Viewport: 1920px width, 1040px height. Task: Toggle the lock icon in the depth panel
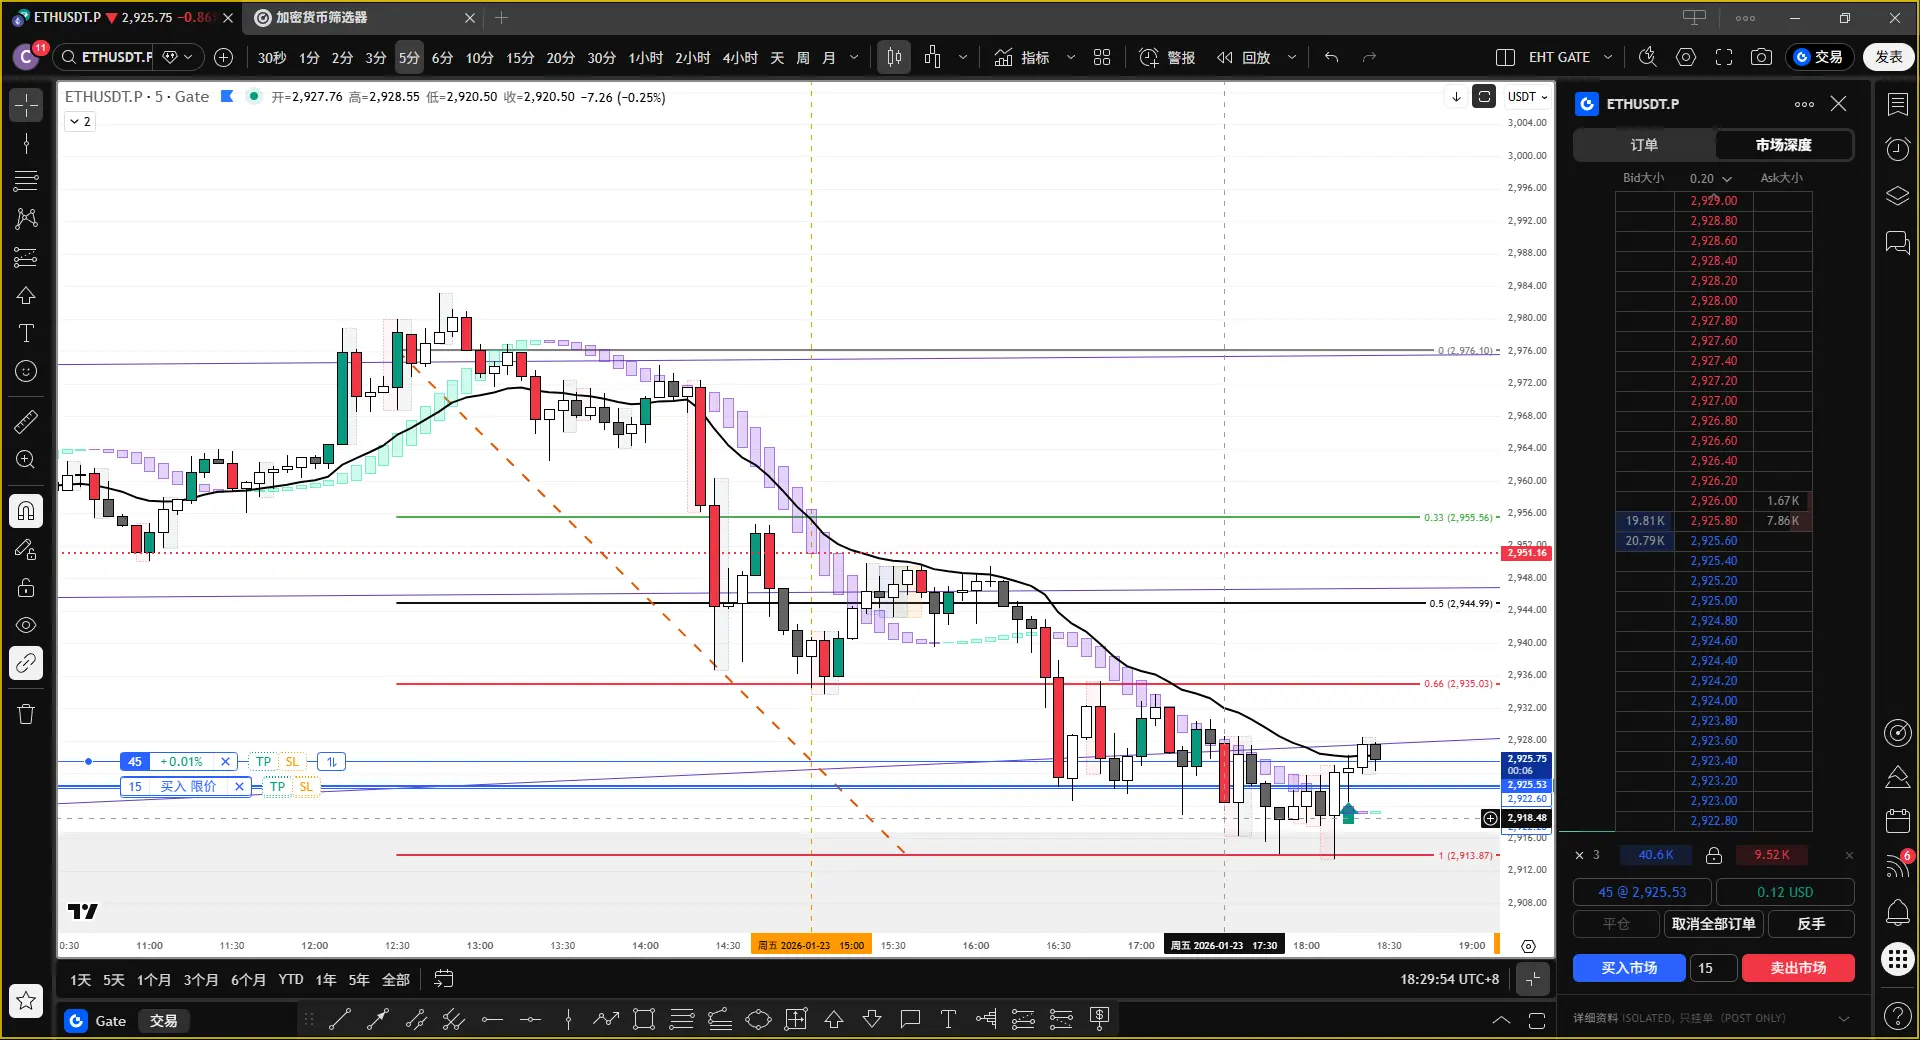[1714, 855]
